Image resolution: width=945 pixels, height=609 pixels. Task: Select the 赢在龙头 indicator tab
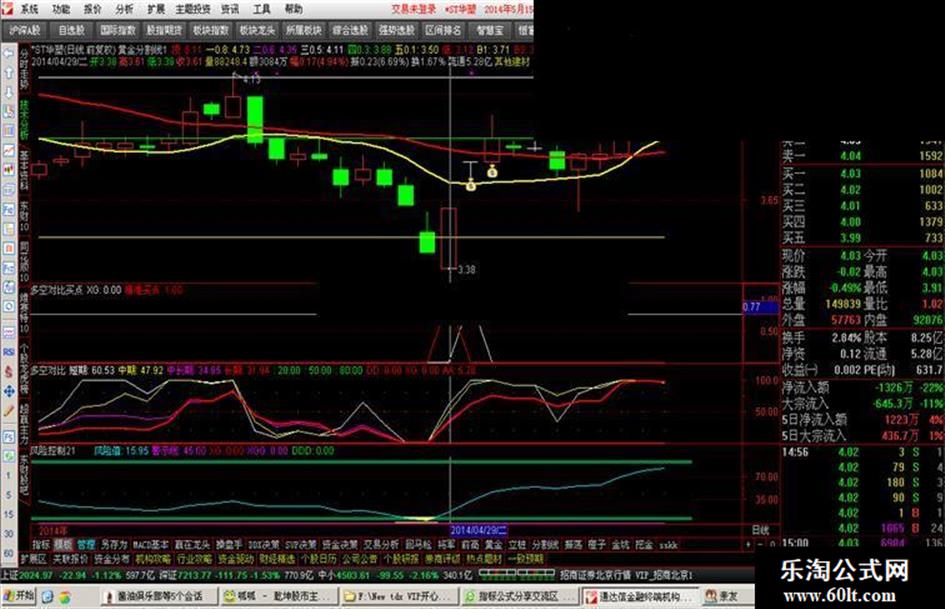[192, 544]
